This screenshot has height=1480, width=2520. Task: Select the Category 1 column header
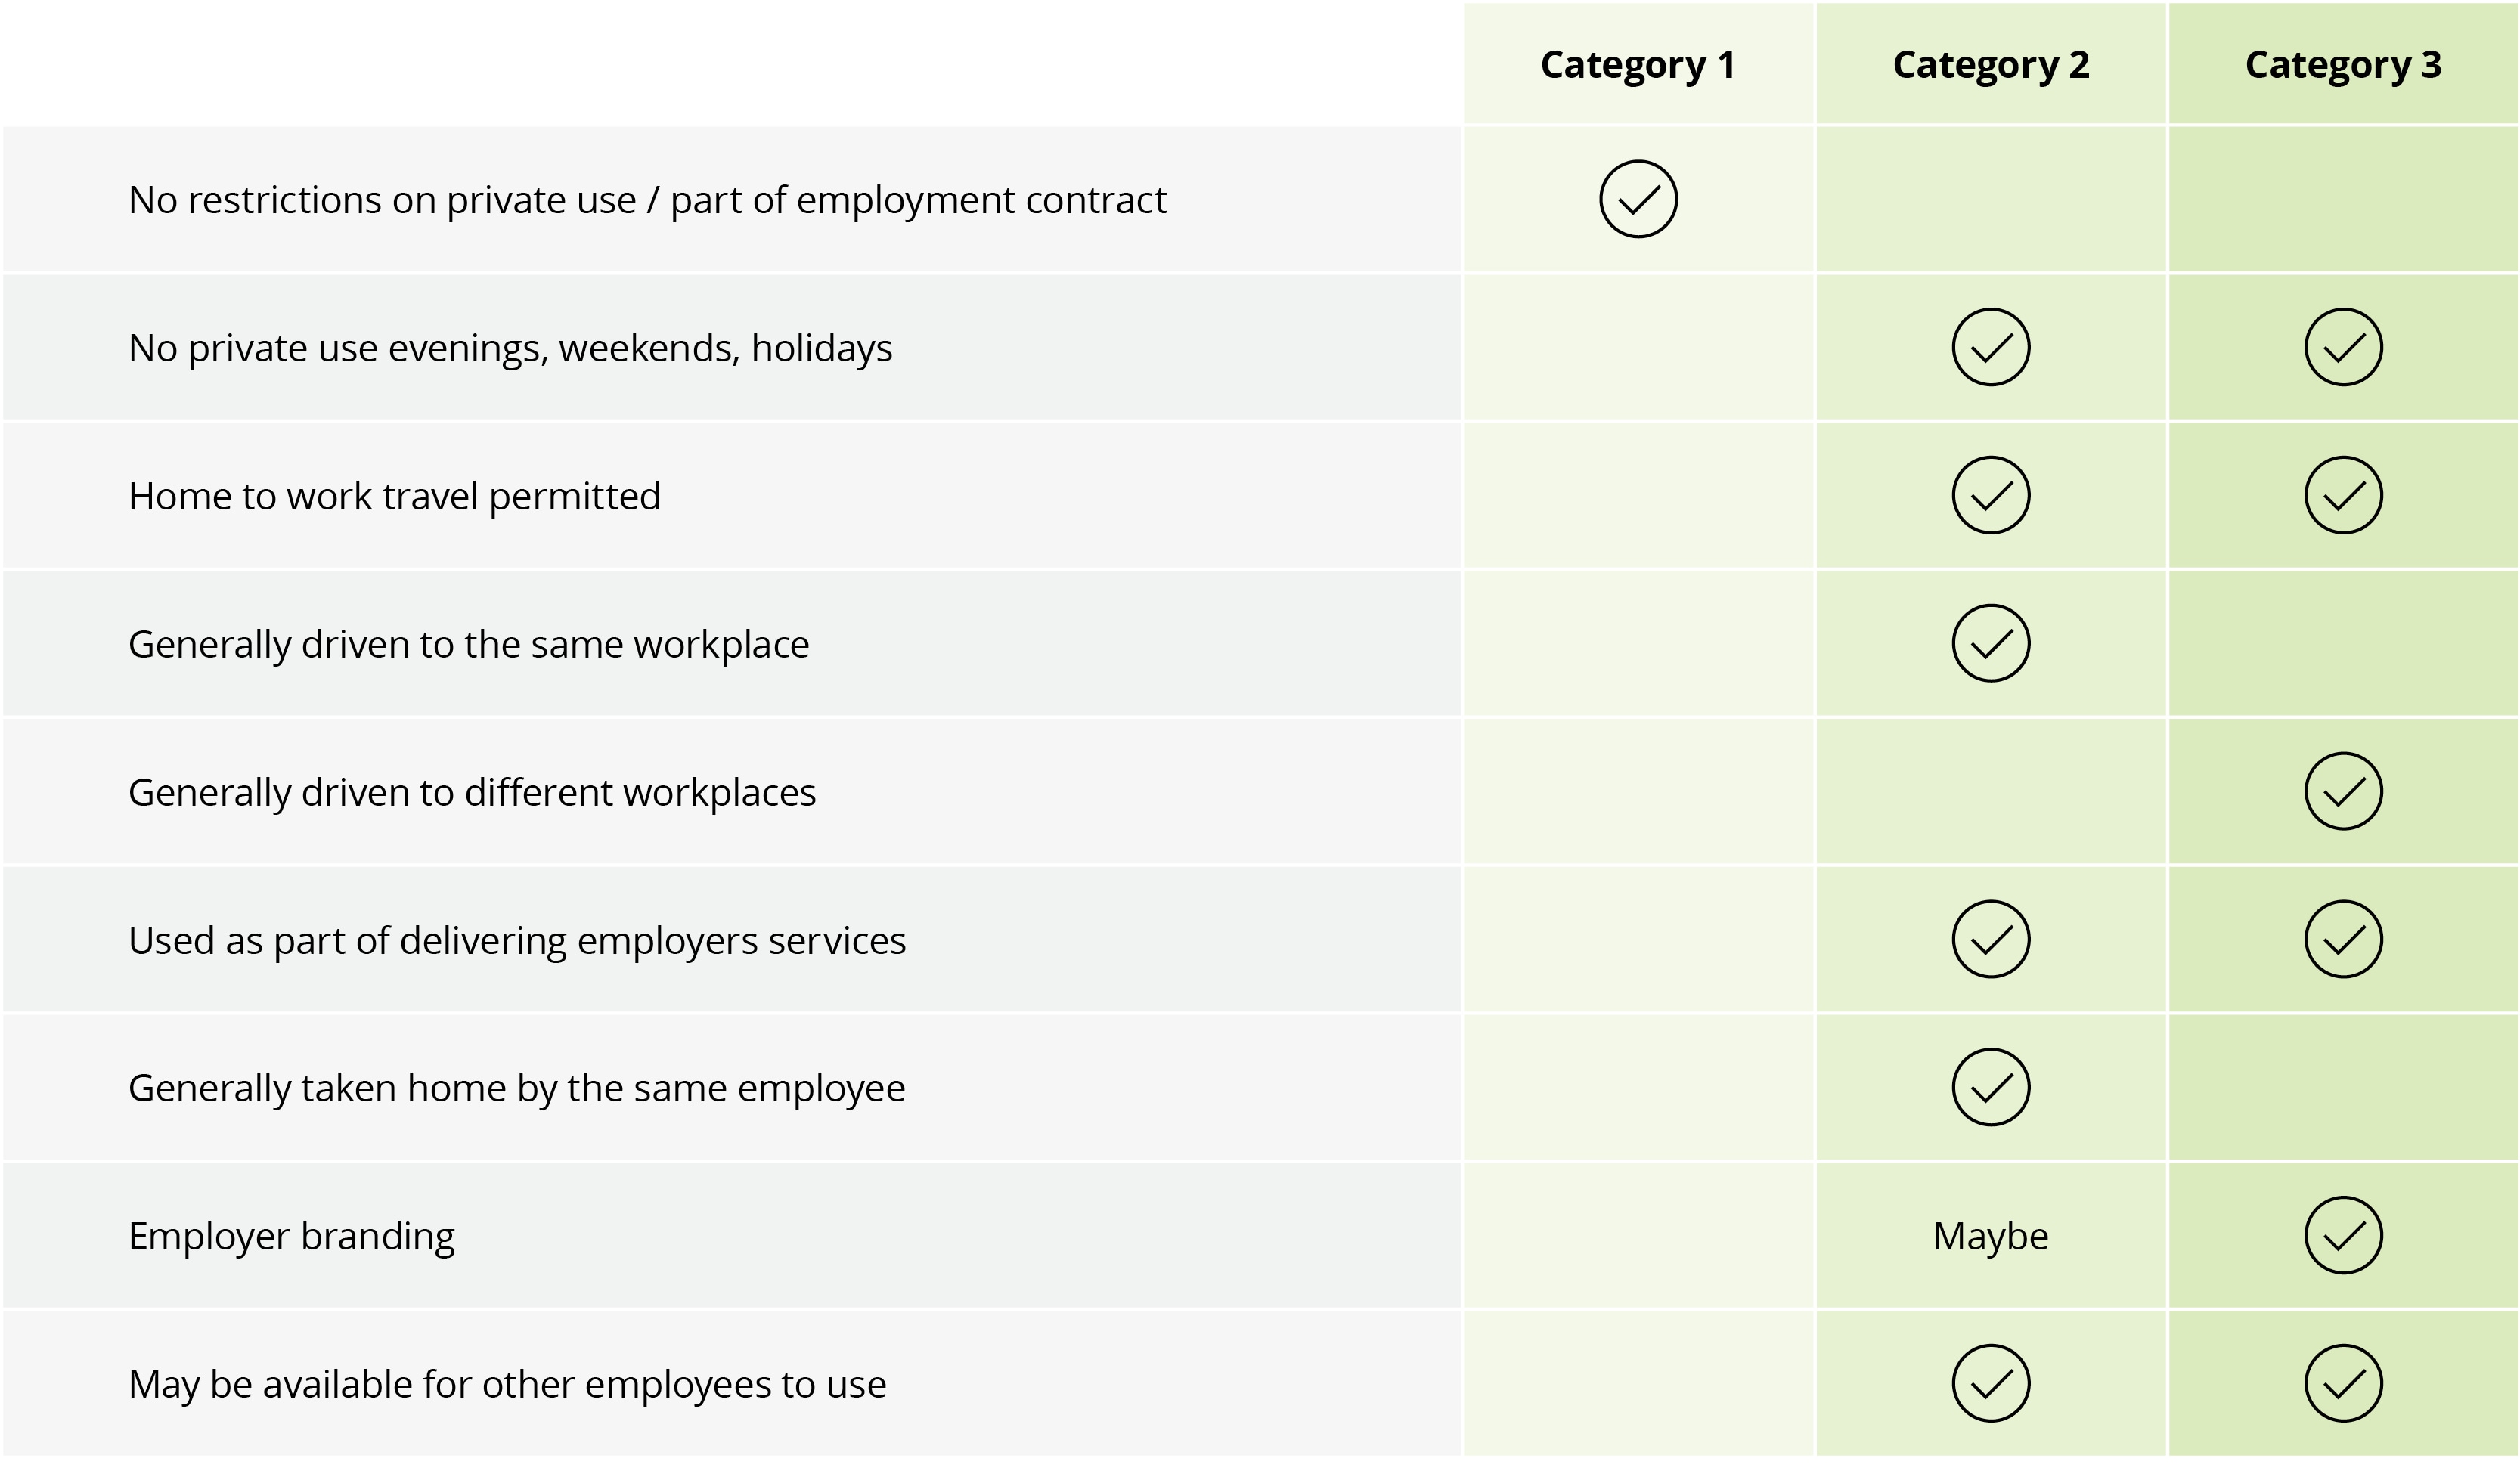coord(1638,65)
